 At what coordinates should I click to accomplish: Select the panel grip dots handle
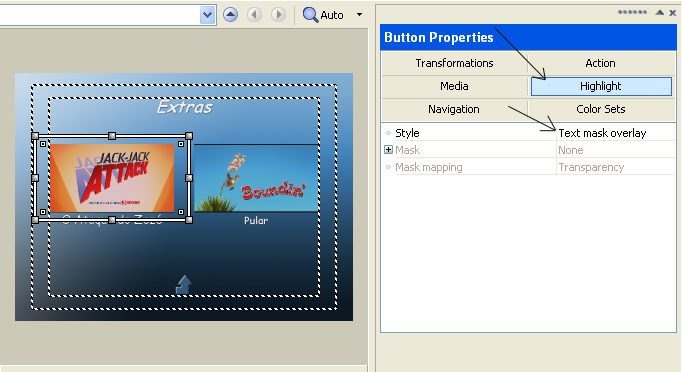(x=632, y=12)
